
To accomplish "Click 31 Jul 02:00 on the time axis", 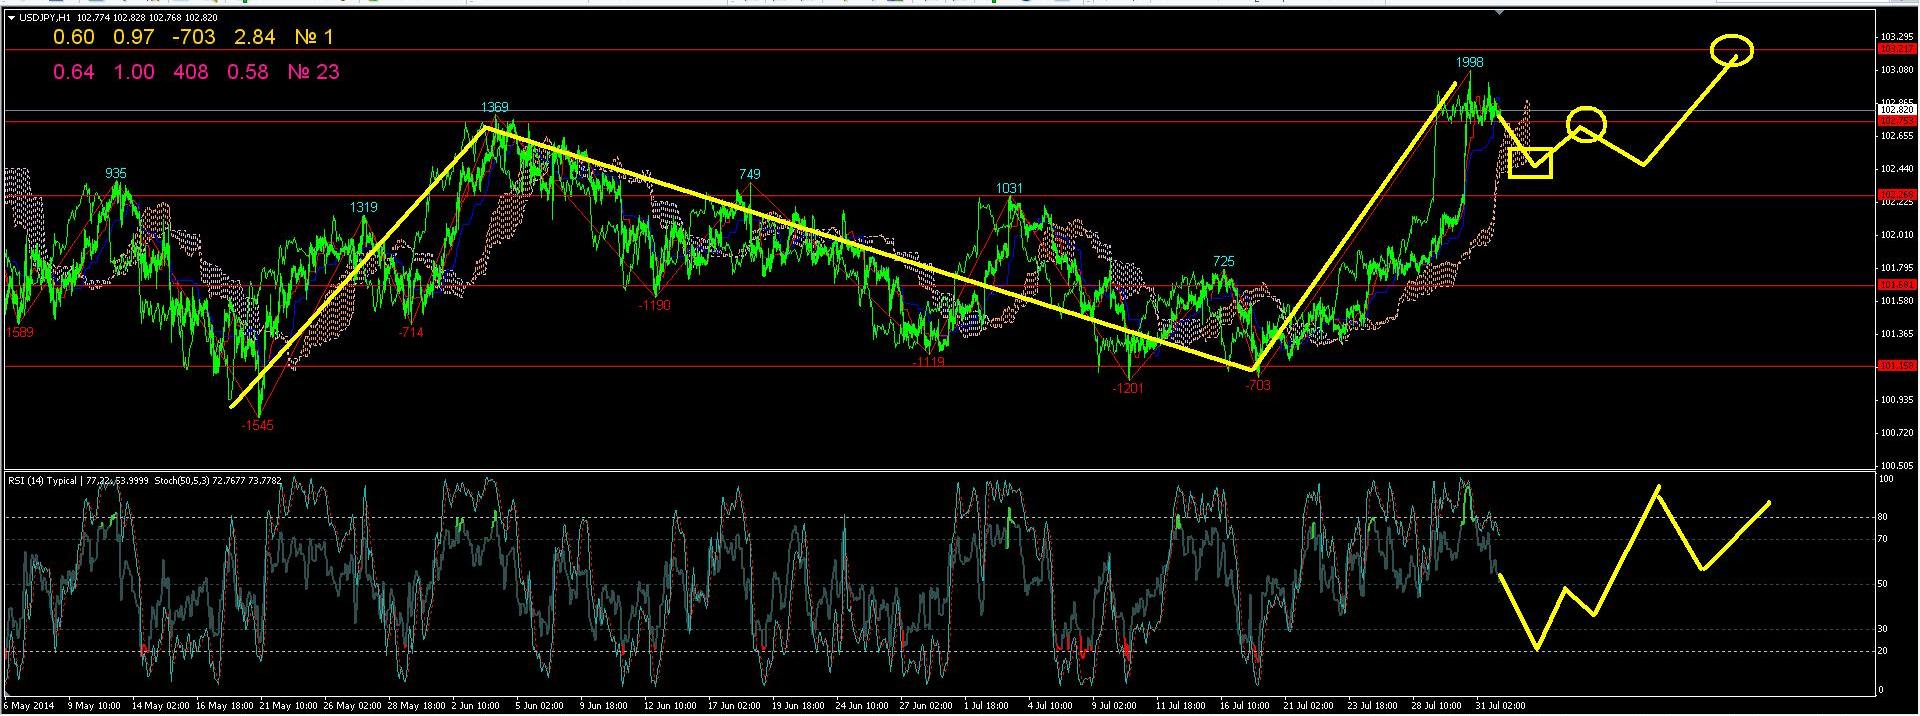I will point(1498,706).
